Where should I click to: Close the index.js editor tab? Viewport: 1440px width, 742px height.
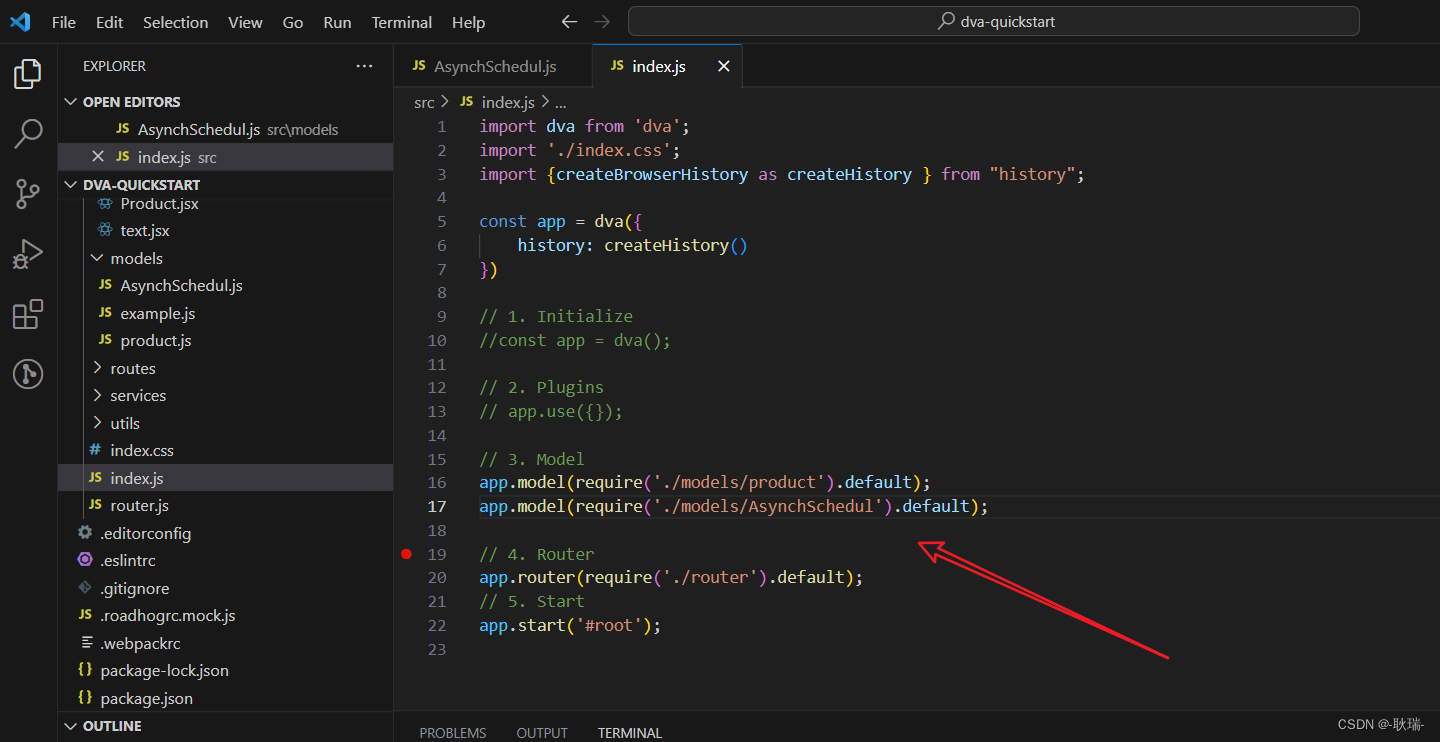(x=723, y=66)
